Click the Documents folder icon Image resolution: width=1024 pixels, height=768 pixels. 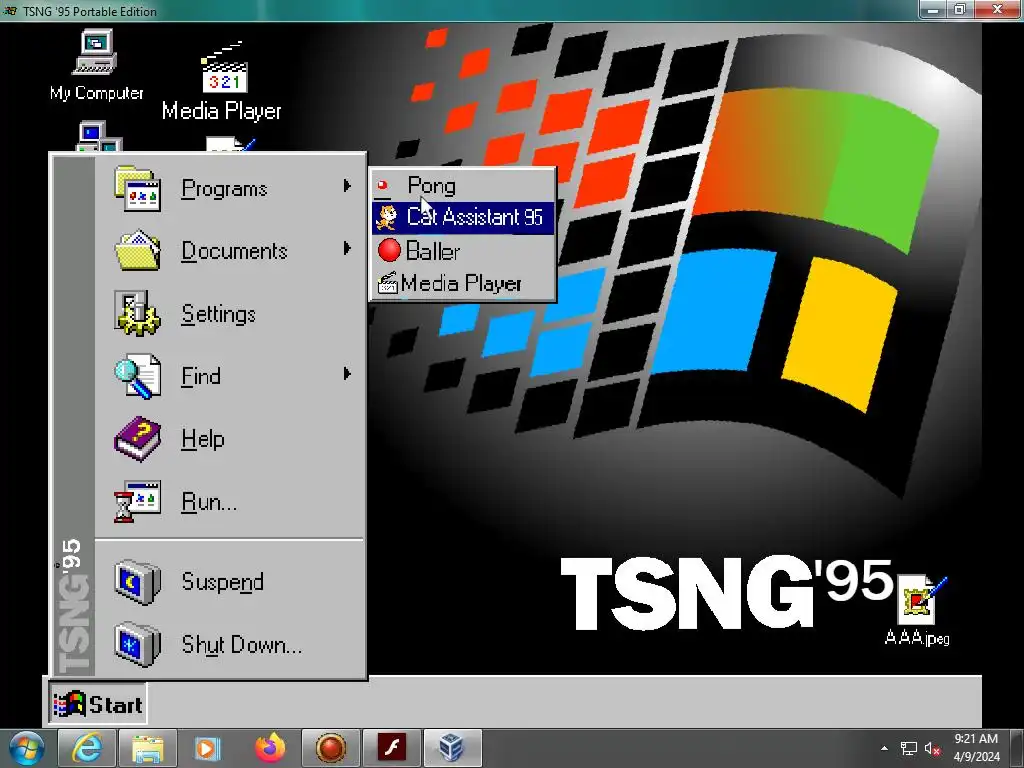[137, 251]
